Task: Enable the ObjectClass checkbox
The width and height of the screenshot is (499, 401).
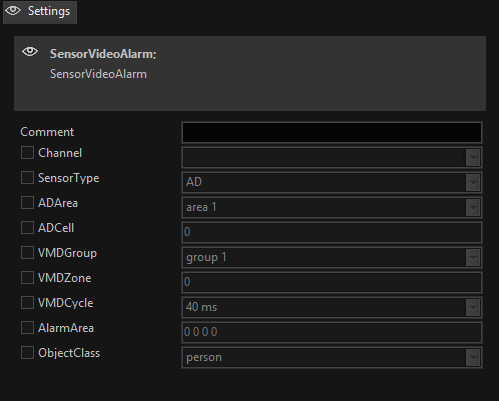Action: (x=27, y=353)
